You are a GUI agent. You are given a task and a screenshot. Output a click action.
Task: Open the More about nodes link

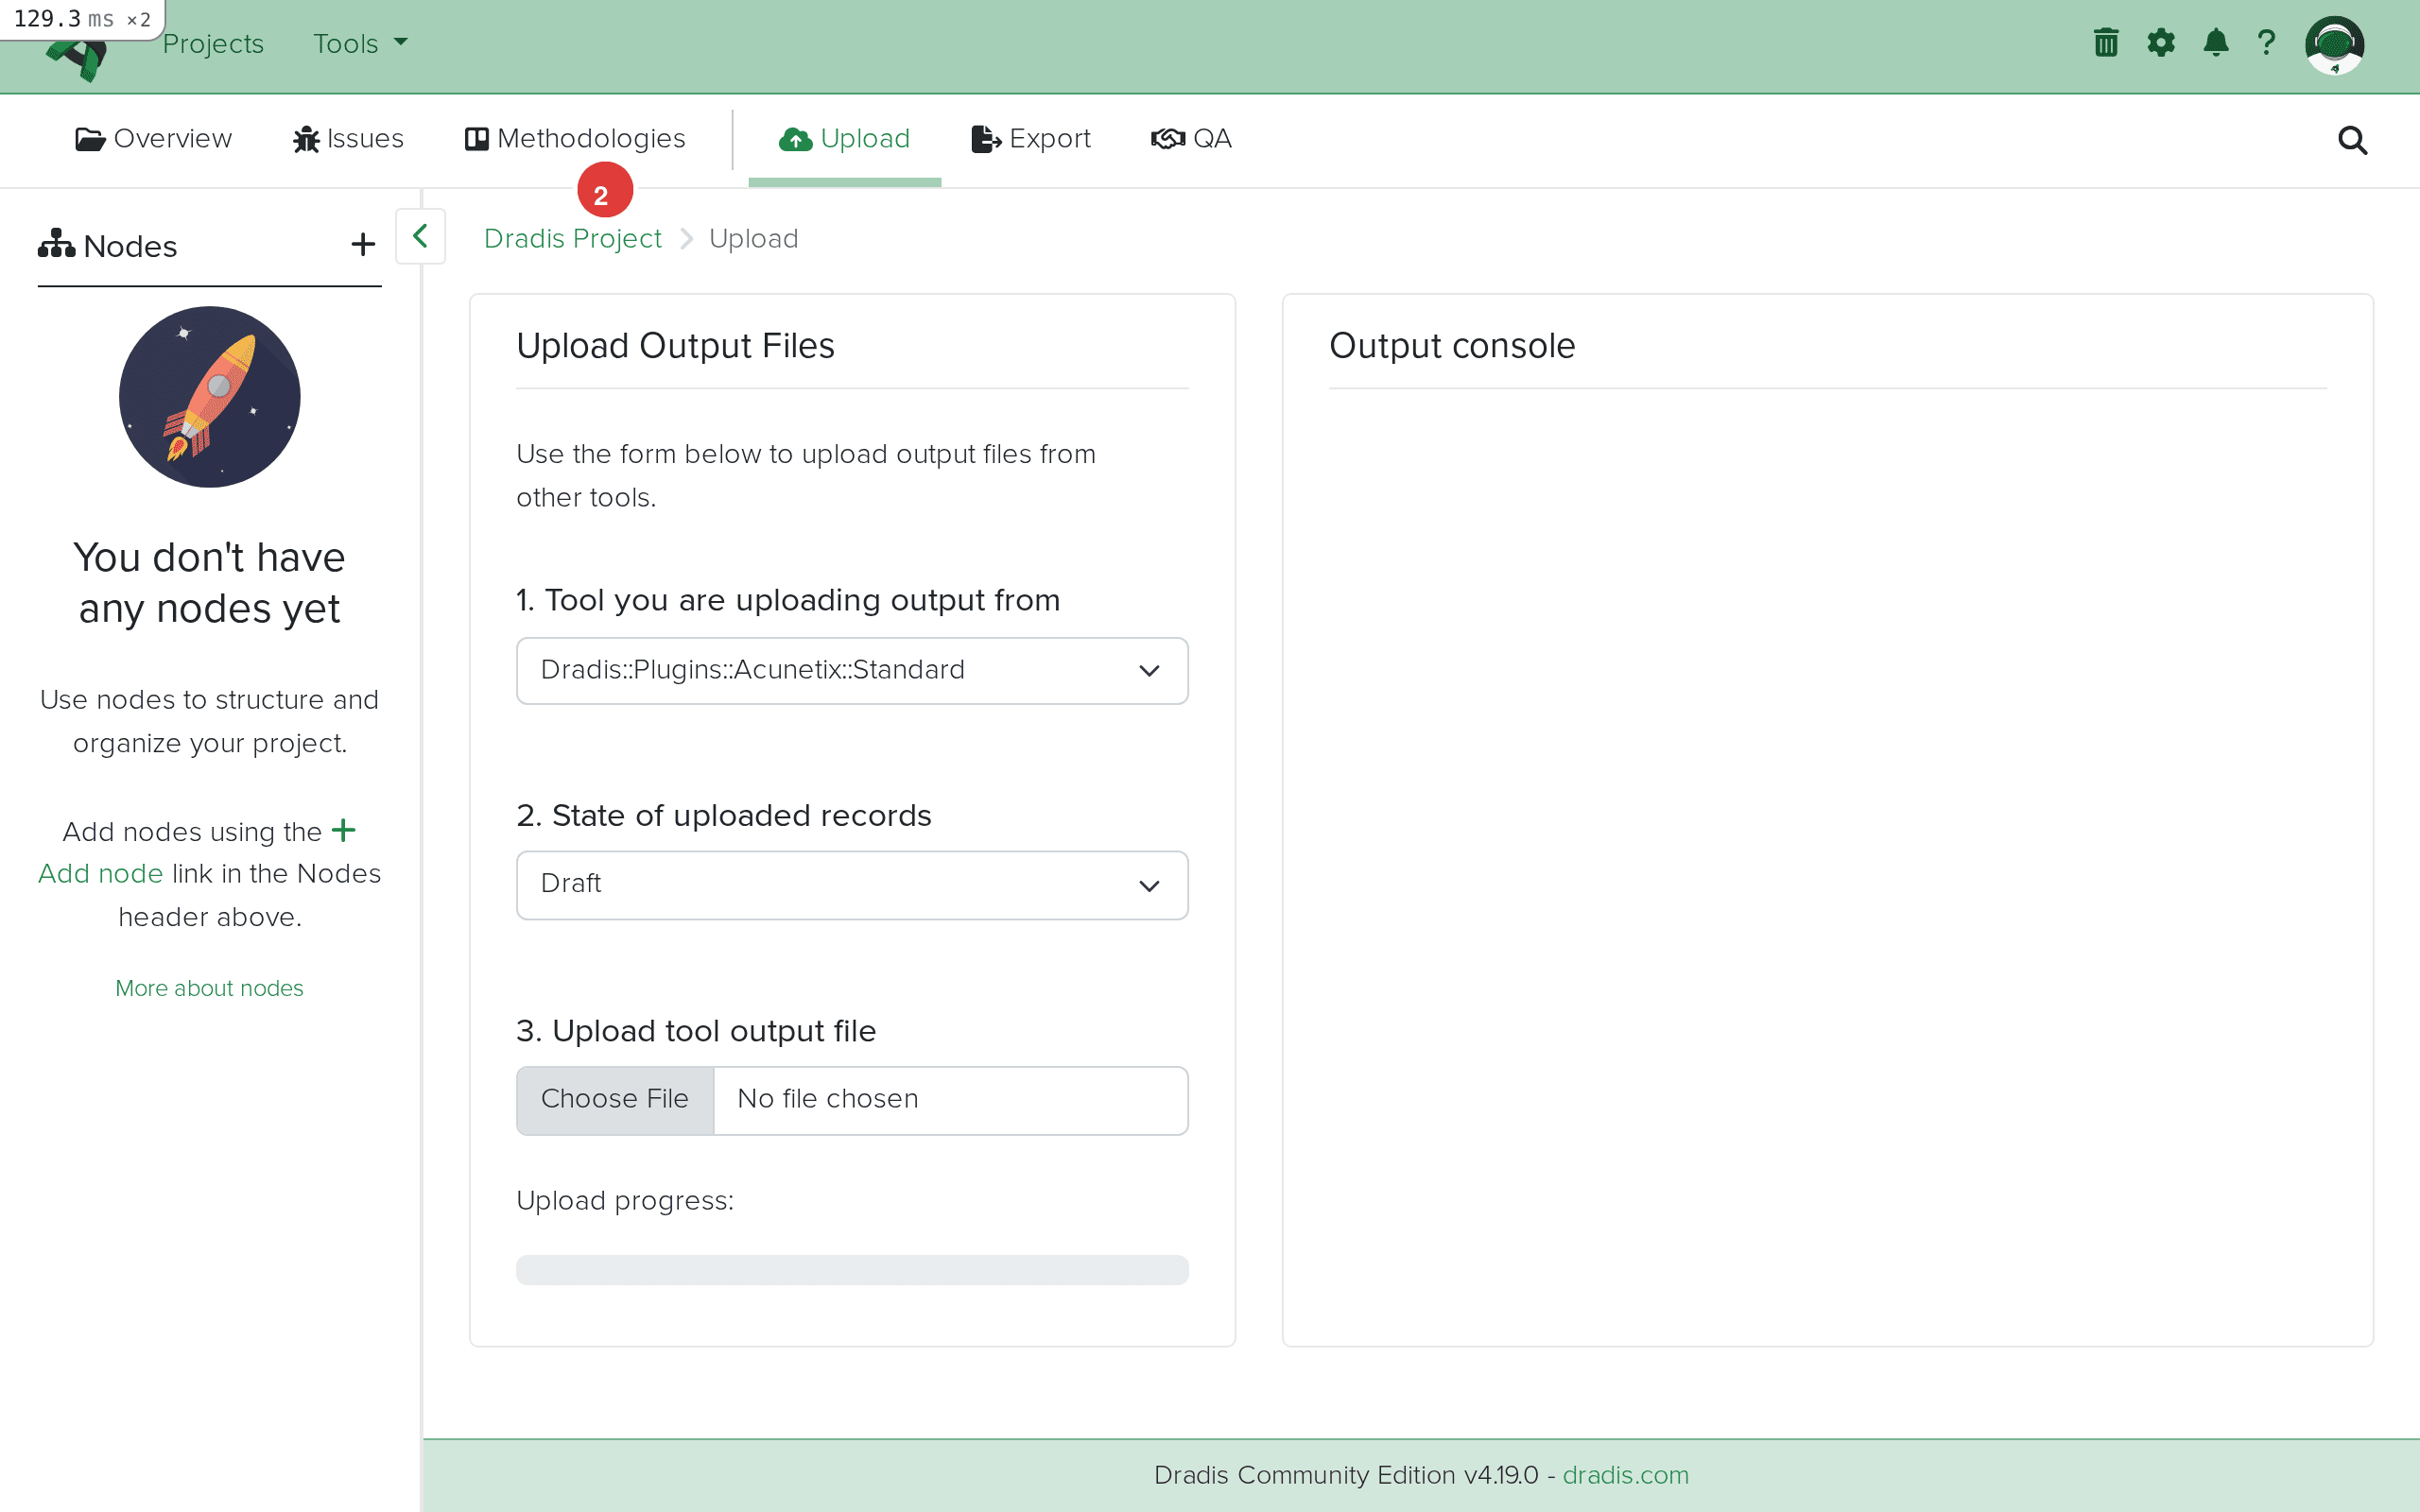pos(209,988)
